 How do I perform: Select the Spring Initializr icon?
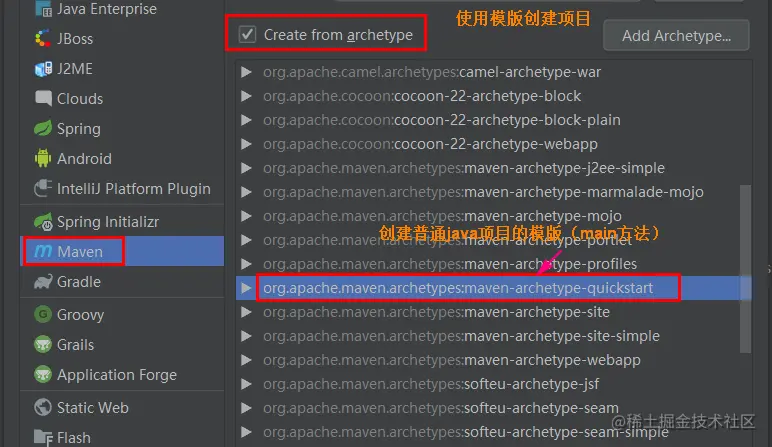coord(43,222)
